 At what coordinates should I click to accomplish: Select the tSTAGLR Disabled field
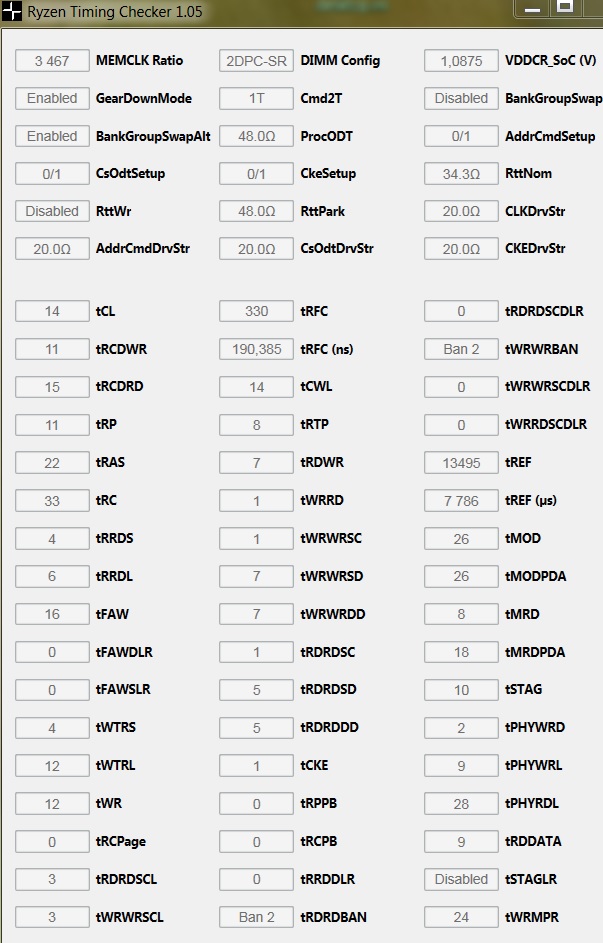pyautogui.click(x=461, y=879)
